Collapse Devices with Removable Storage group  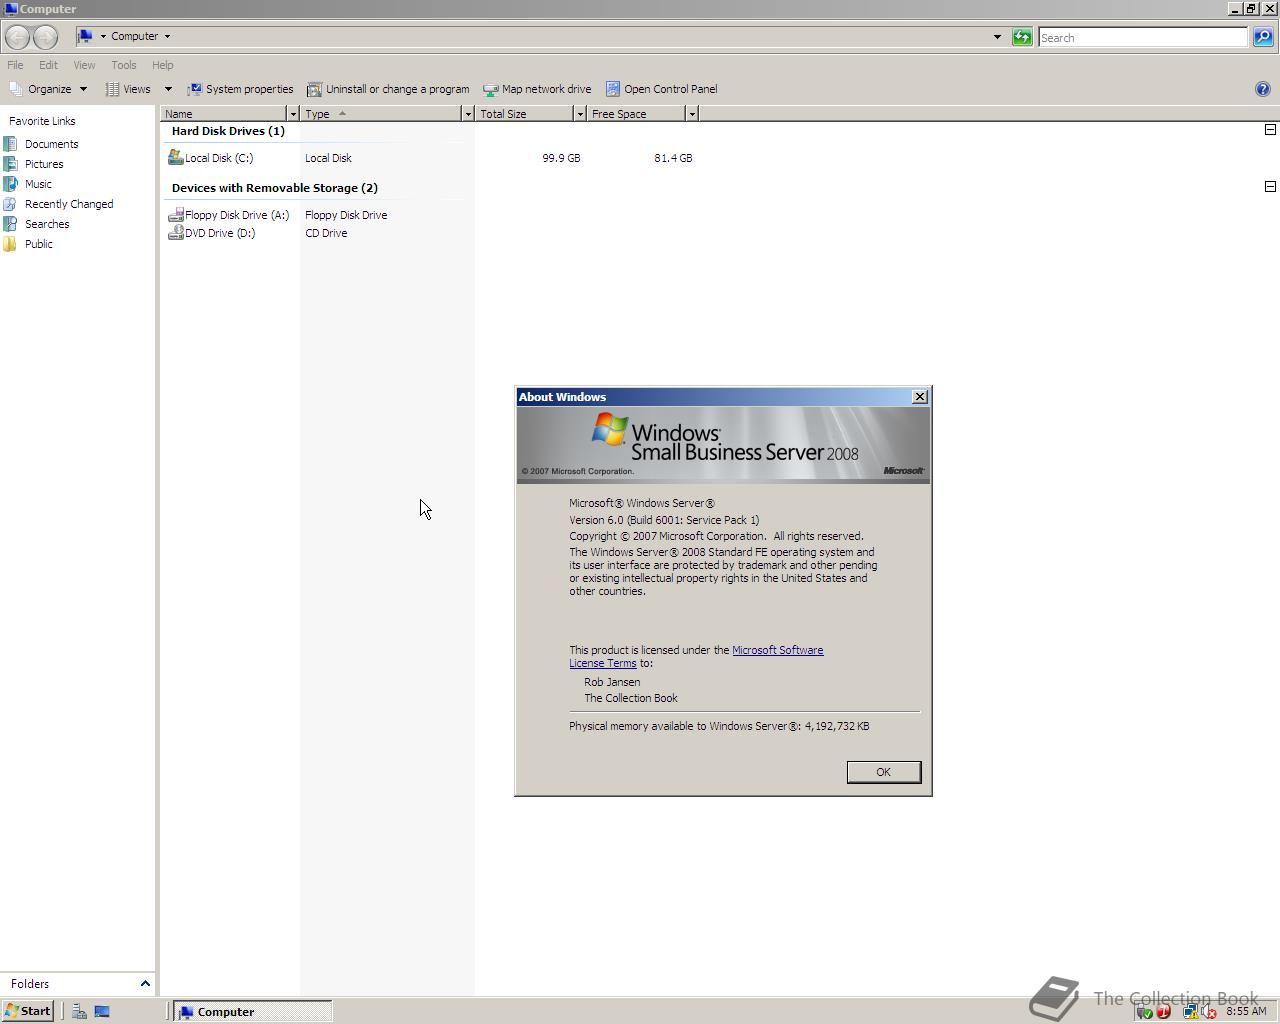1270,186
